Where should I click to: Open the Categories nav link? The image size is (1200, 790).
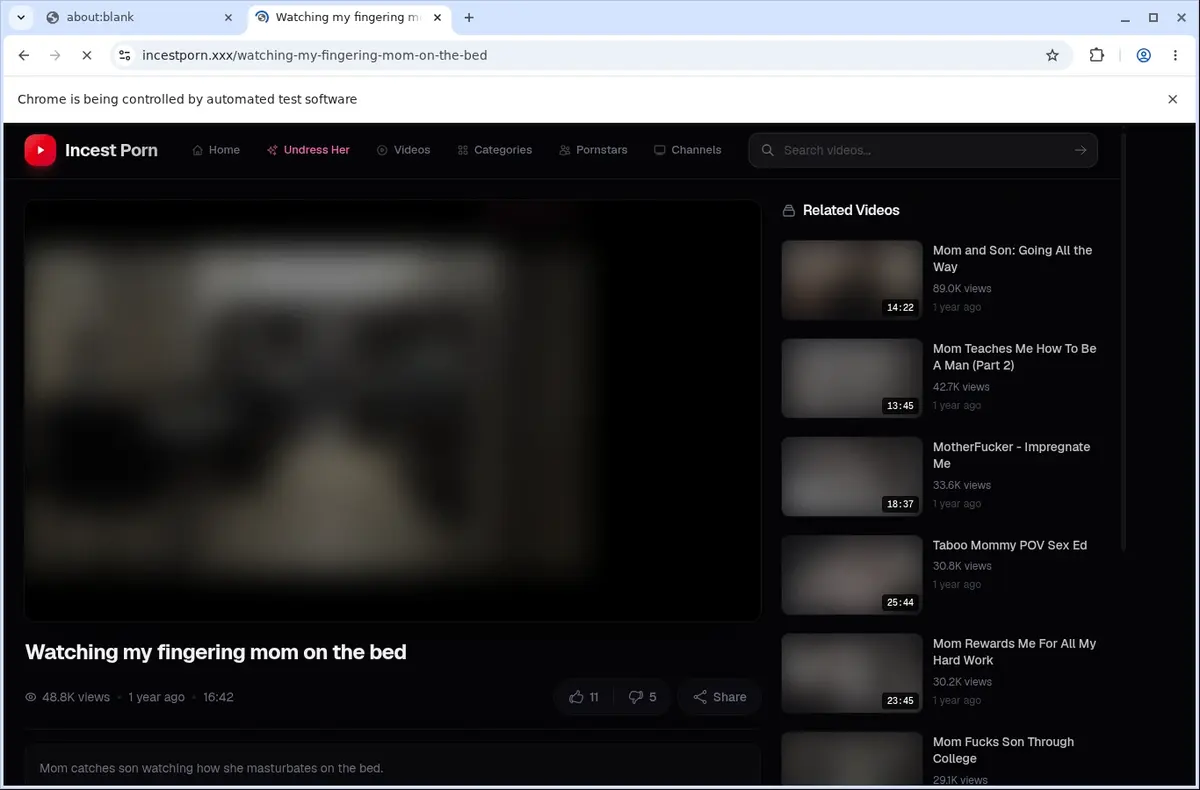[x=494, y=150]
